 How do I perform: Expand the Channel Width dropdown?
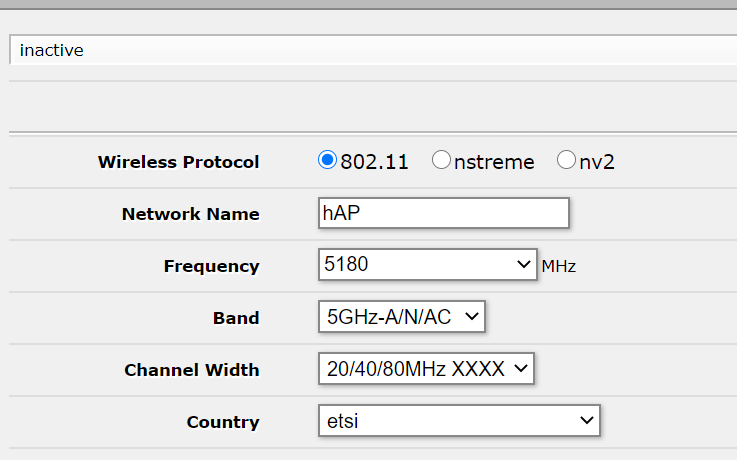point(426,369)
